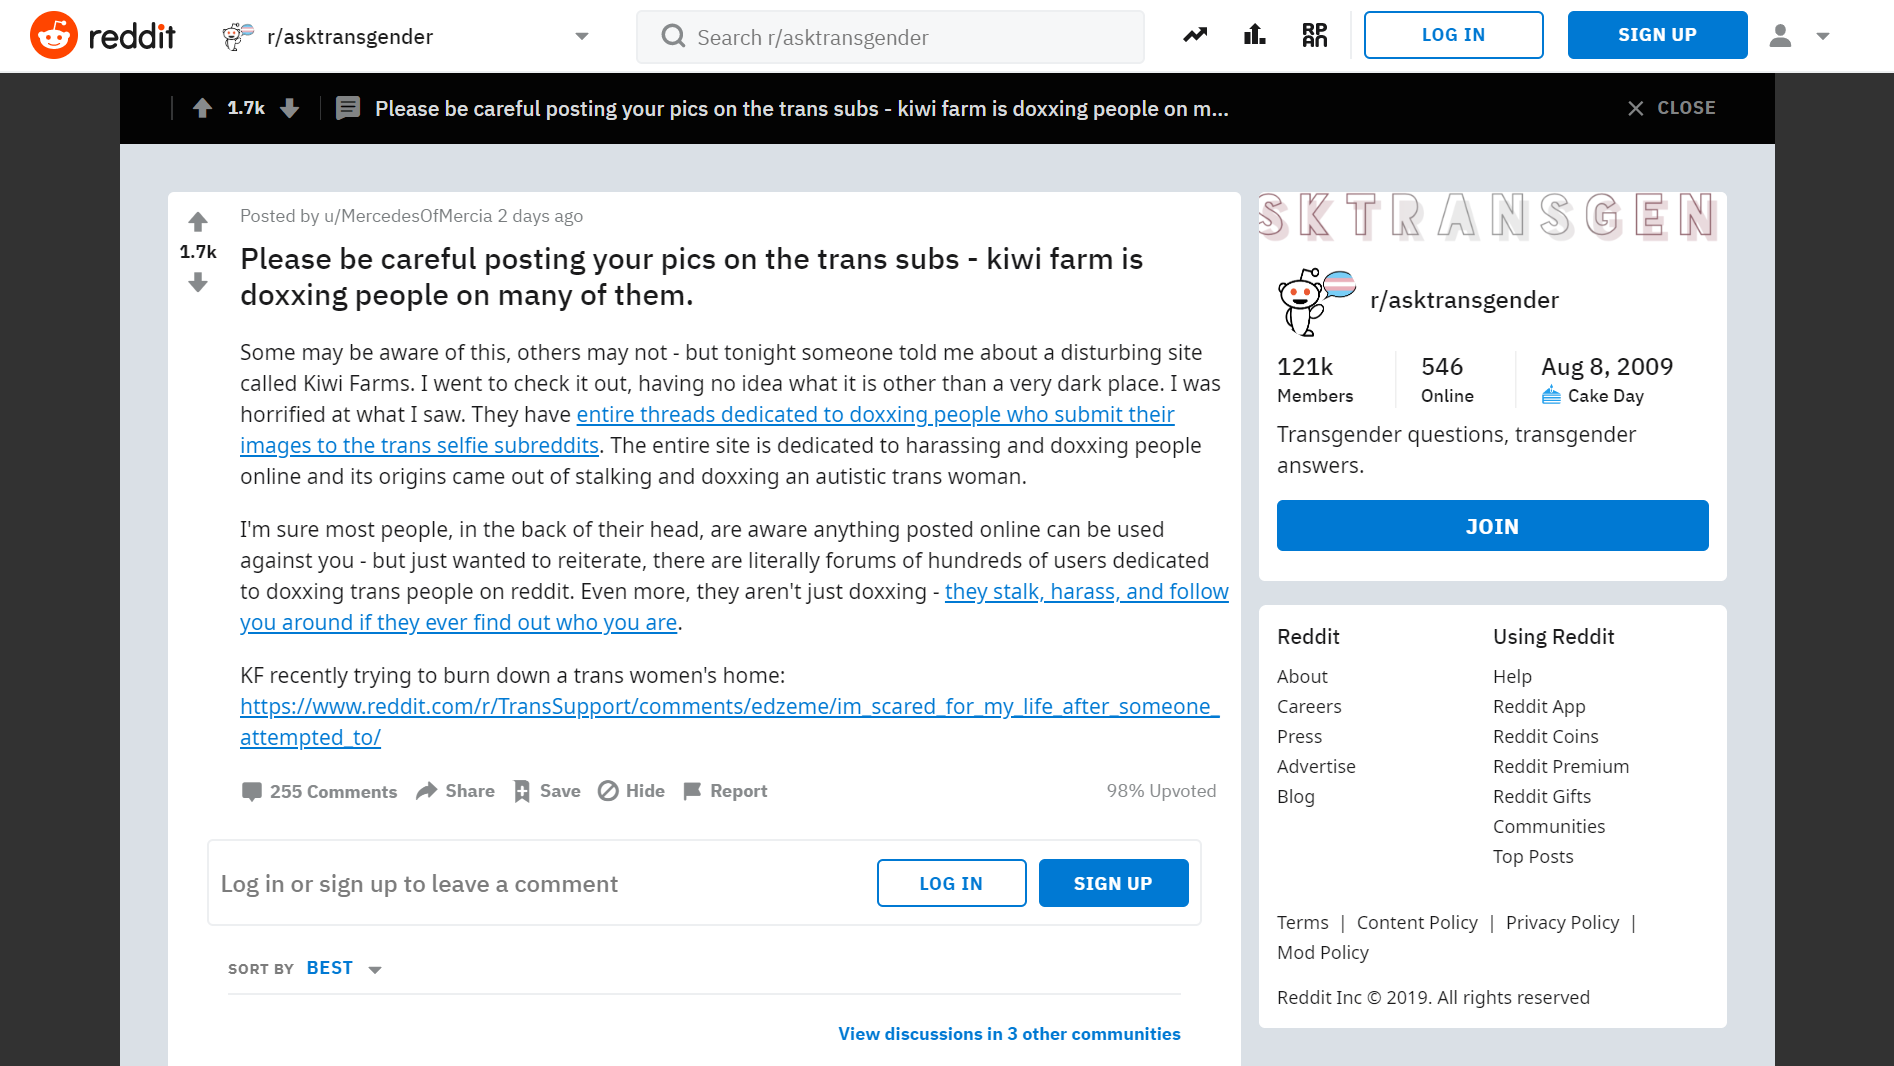Expand the r/asktransgender community dropdown

tap(581, 37)
